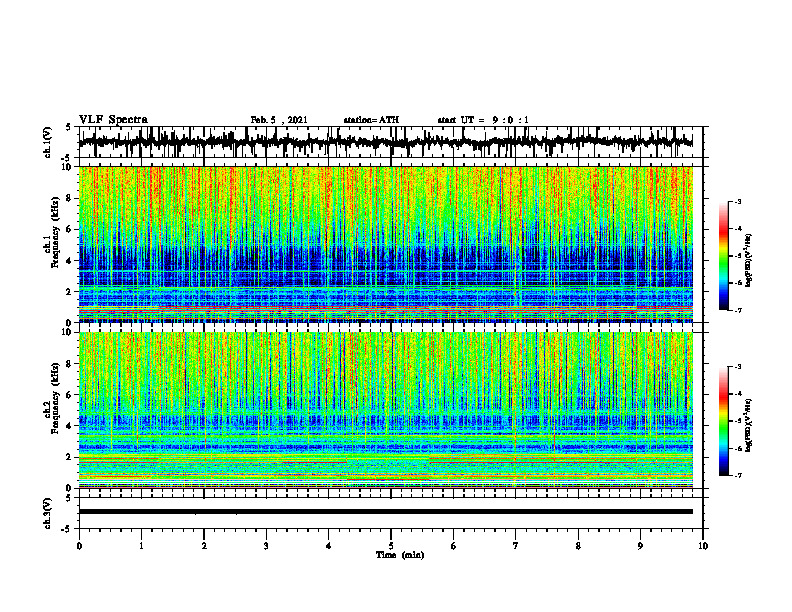Click the "station=ATH" label
The image size is (792, 612).
(x=371, y=120)
